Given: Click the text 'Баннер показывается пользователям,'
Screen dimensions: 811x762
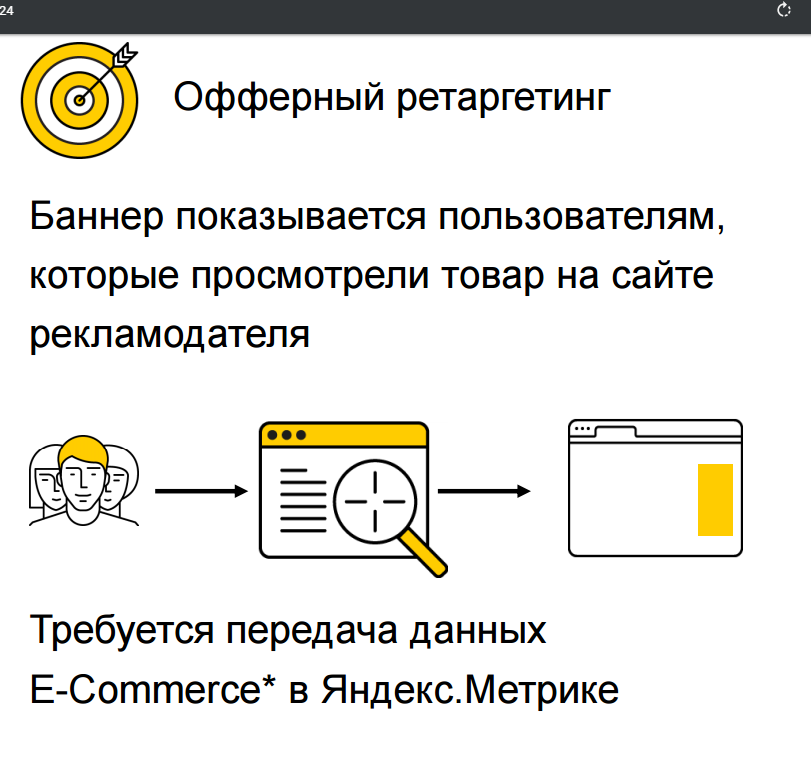Looking at the screenshot, I should click(377, 217).
